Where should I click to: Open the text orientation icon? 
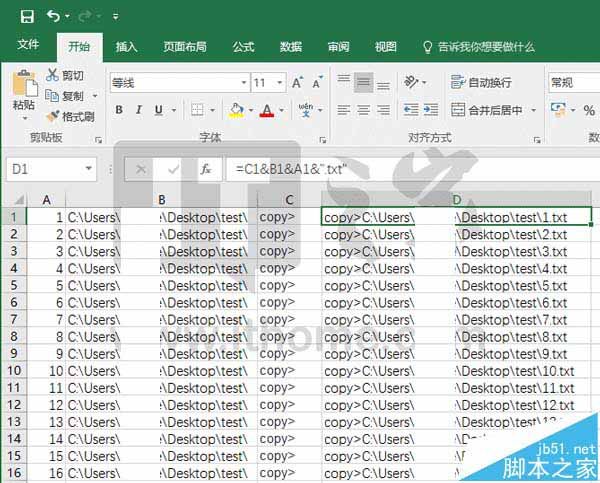[411, 82]
